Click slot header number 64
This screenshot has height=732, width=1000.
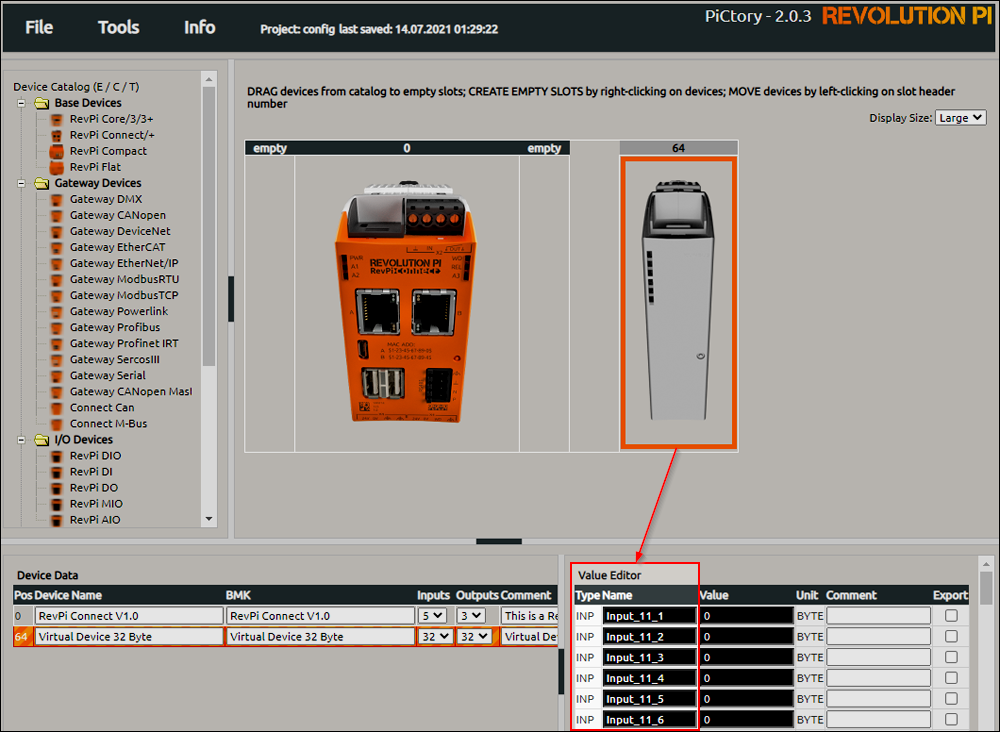point(679,148)
